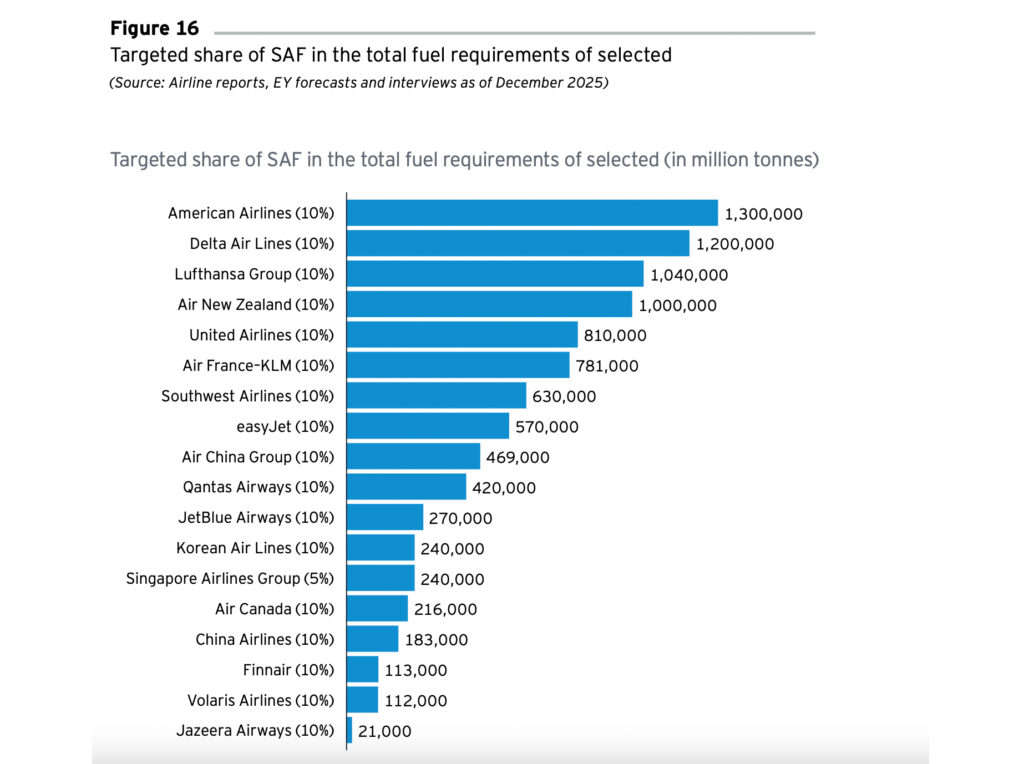Select the Air France-KLM bar
This screenshot has height=764, width=1024.
[x=458, y=366]
